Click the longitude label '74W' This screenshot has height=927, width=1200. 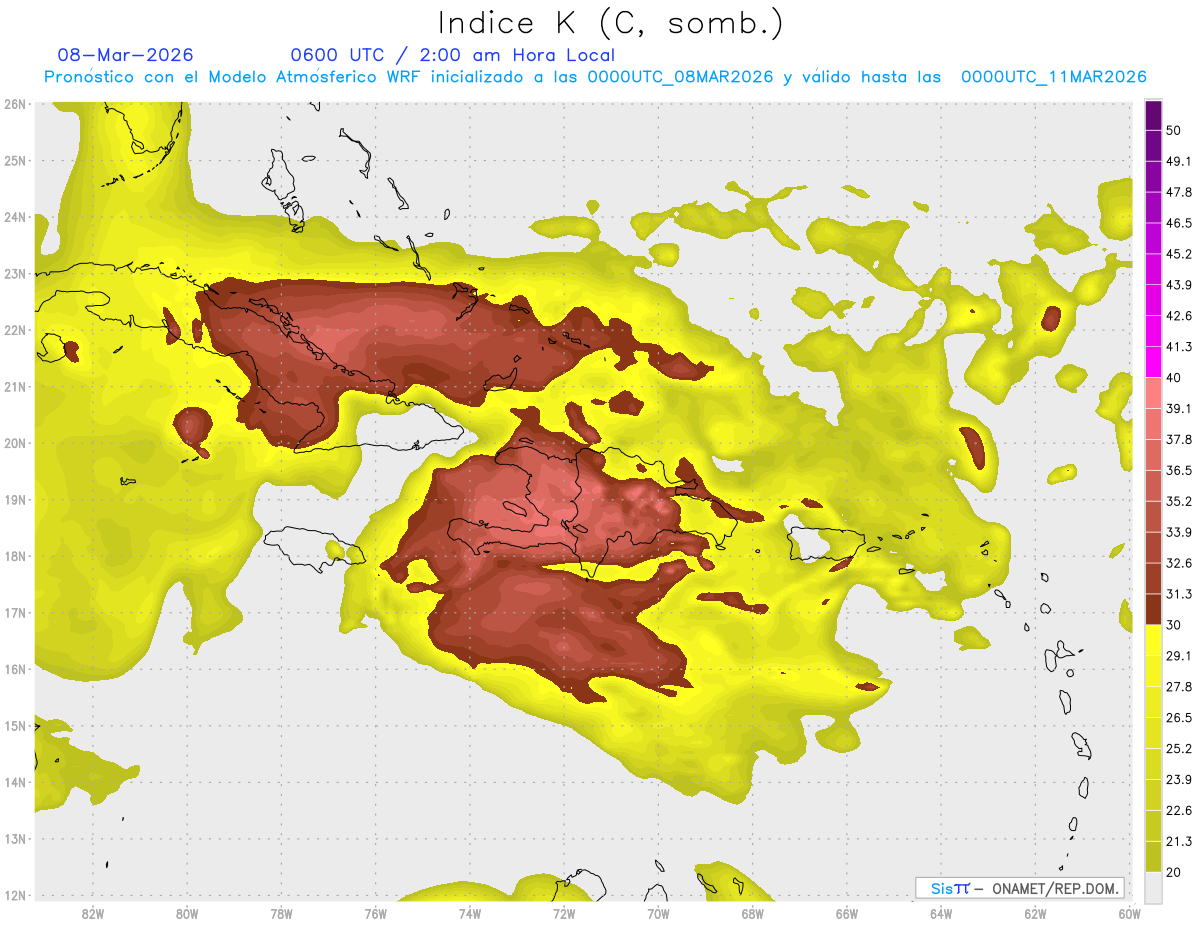click(x=469, y=913)
